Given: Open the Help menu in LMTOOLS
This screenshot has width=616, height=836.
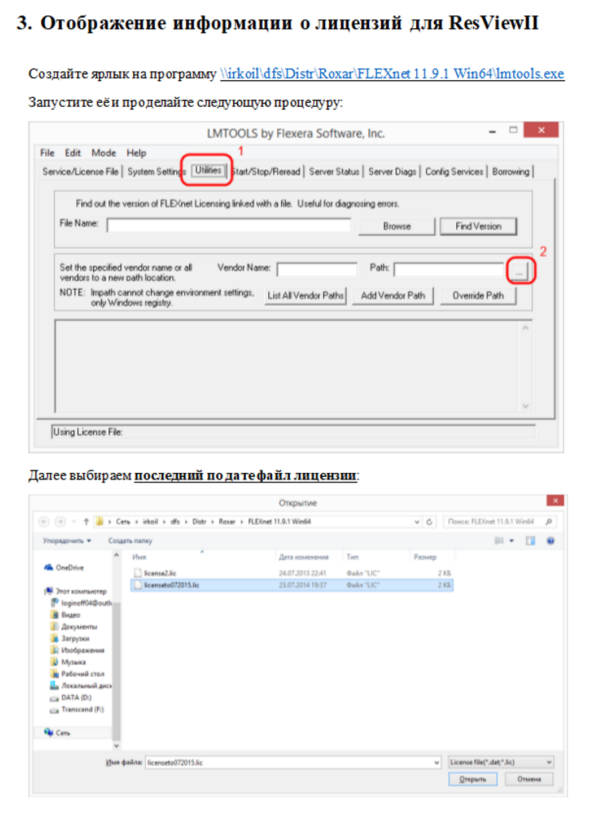Looking at the screenshot, I should (x=136, y=153).
